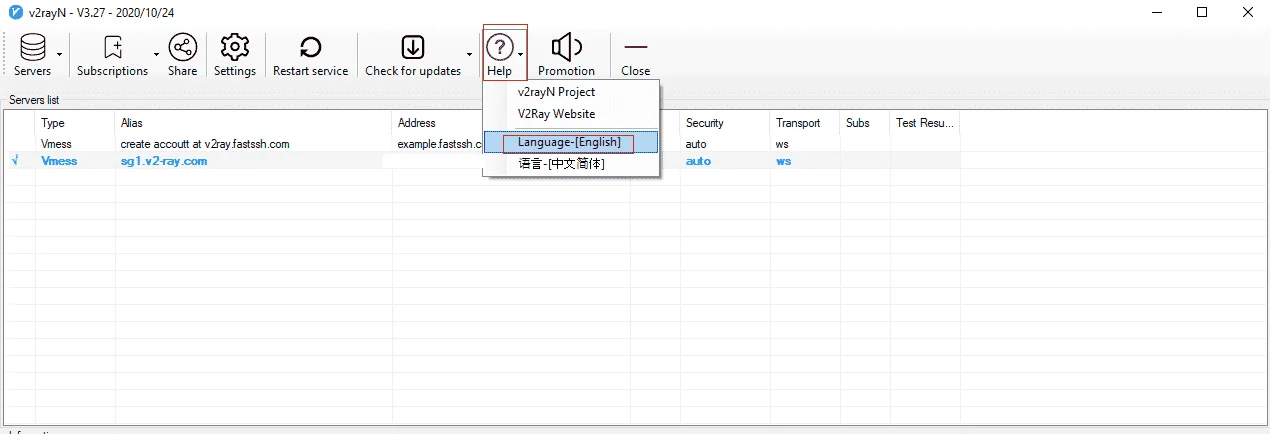Maximize the v2rayN window
Screen dimensions: 1270x434
(x=1202, y=12)
